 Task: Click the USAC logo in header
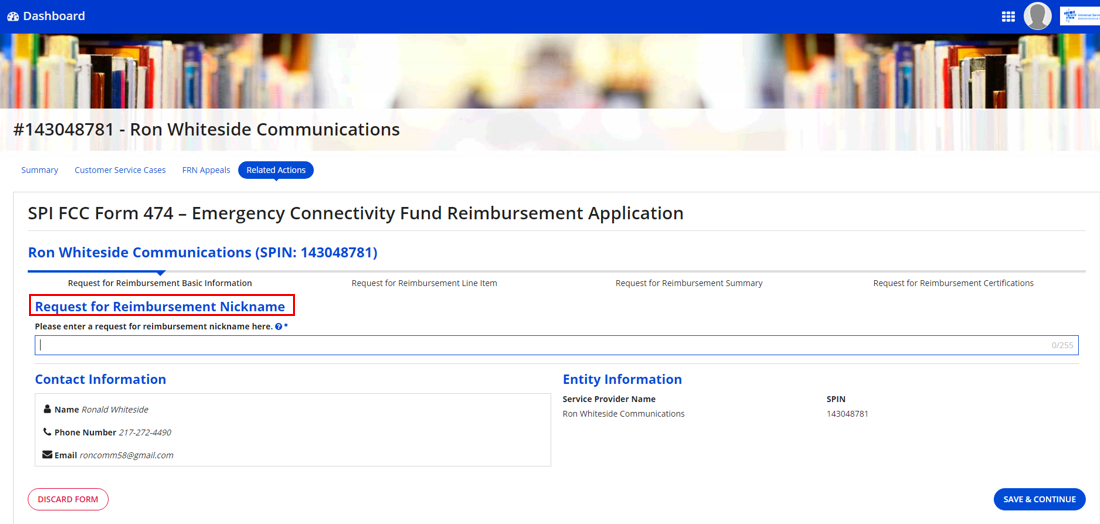[x=1080, y=16]
